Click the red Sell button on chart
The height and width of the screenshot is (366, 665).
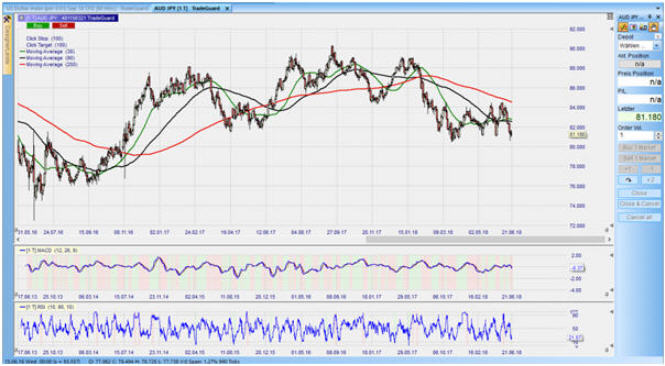(x=63, y=26)
